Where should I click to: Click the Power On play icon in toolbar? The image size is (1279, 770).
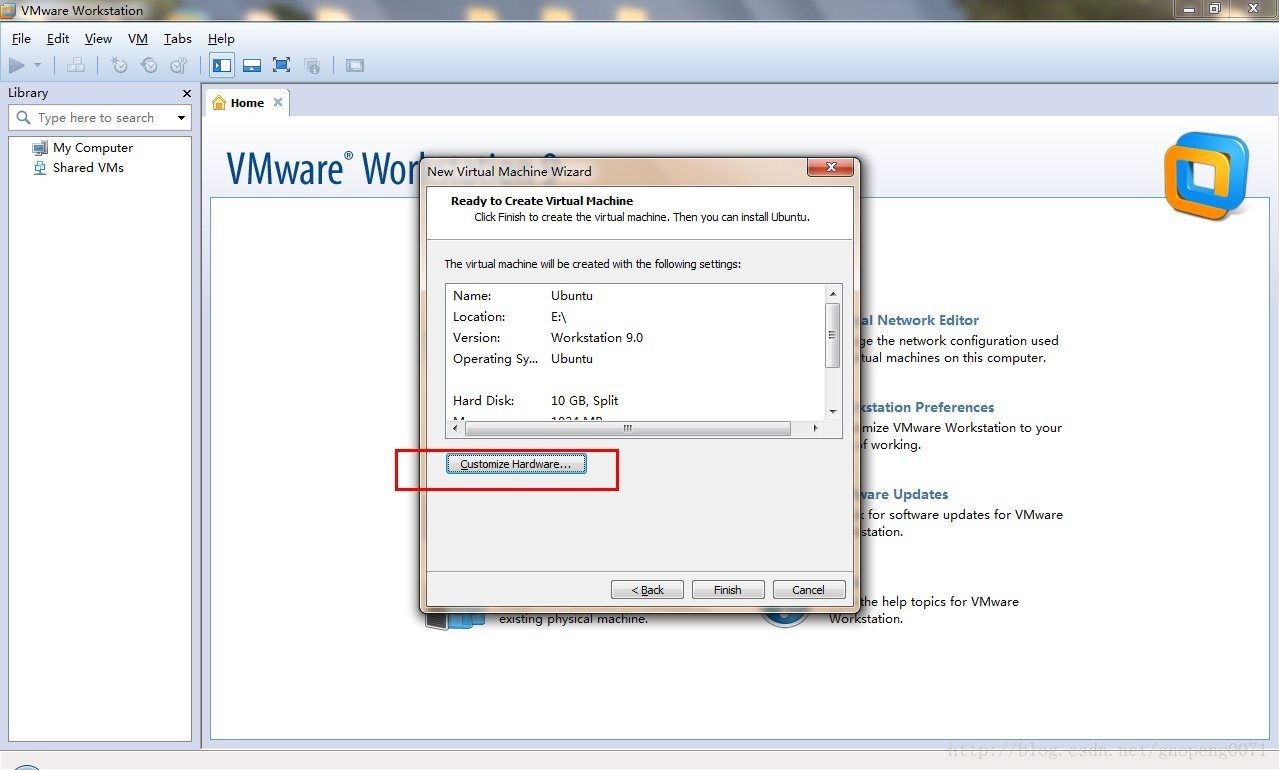coord(17,65)
